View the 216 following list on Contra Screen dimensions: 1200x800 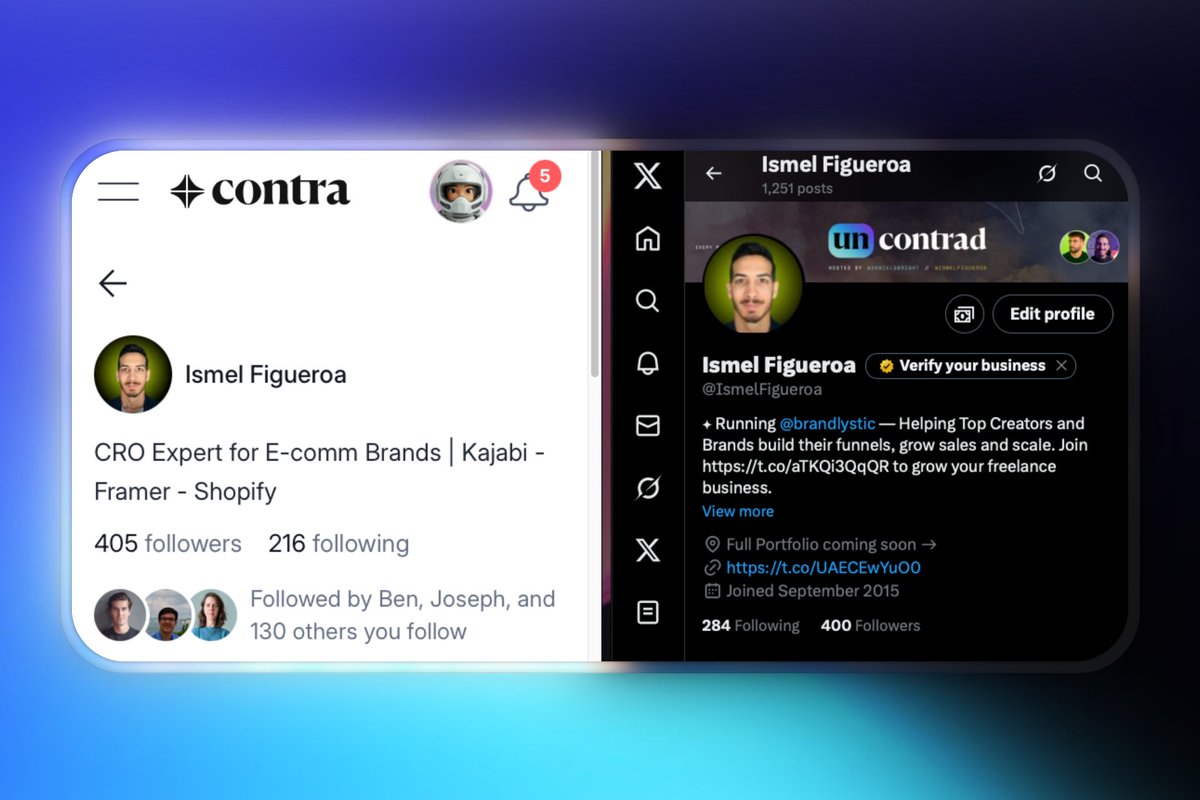[338, 544]
